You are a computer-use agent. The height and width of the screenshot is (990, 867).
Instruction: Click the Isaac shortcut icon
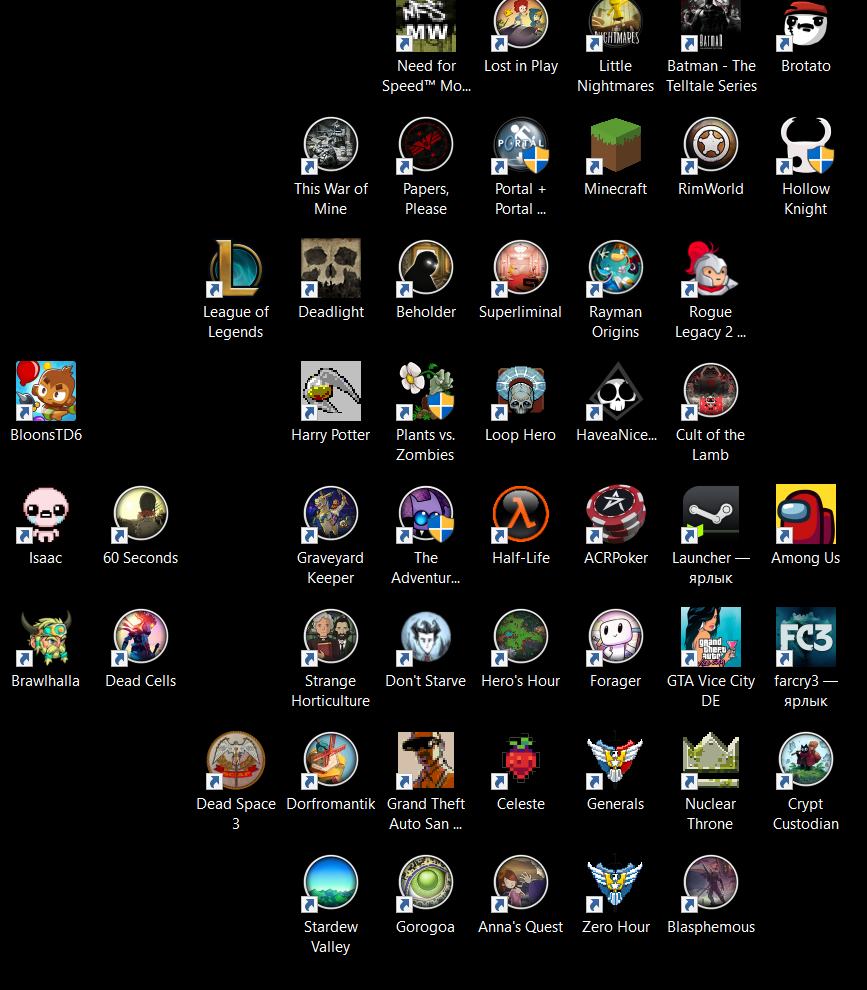click(x=45, y=515)
